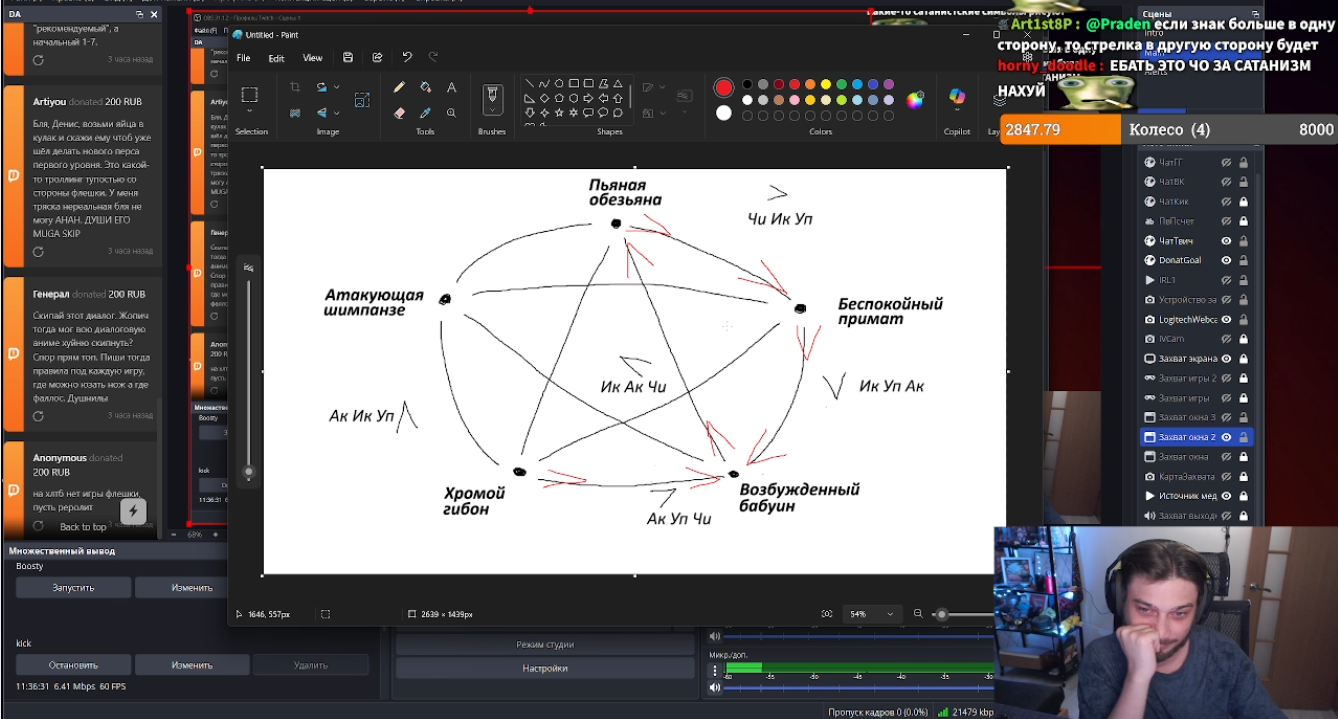Image resolution: width=1338 pixels, height=719 pixels.
Task: Click the lightning bolt icon in donations panel
Action: (133, 512)
